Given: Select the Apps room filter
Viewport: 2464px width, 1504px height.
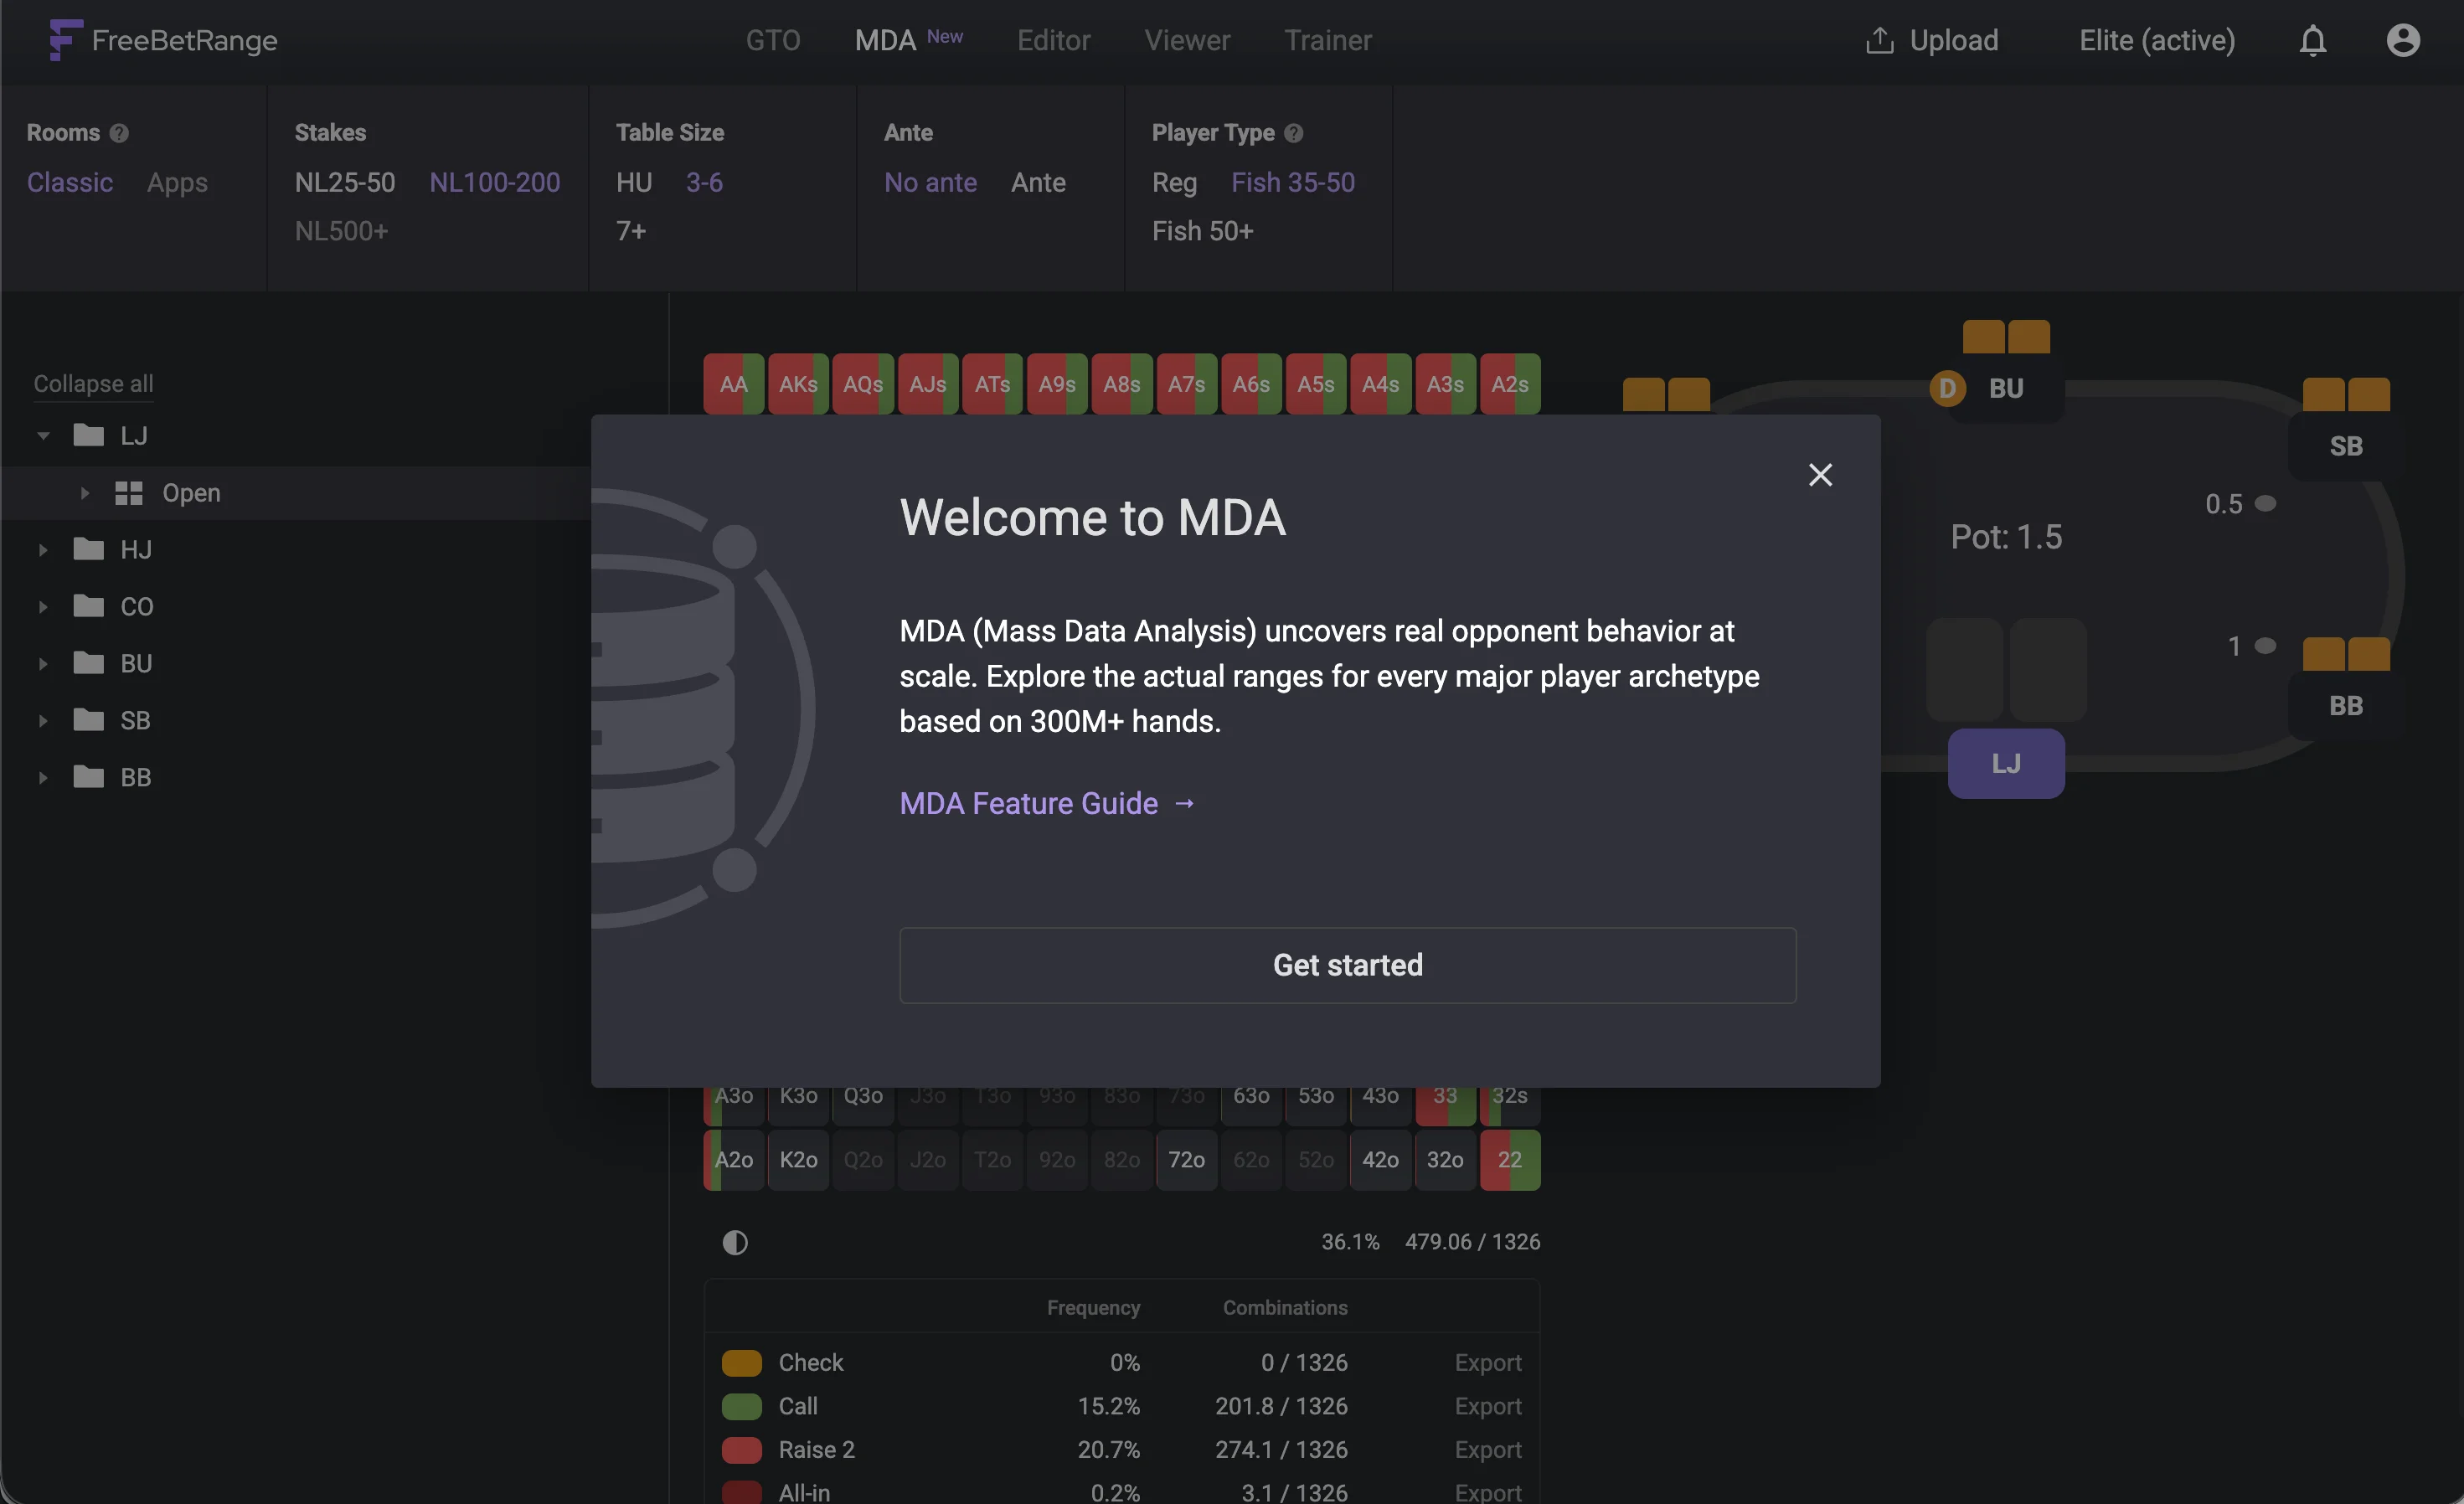Looking at the screenshot, I should (177, 182).
